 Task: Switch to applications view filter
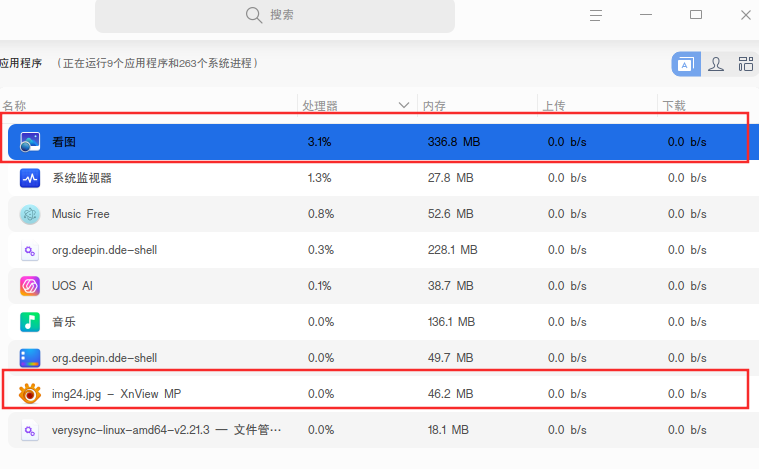point(686,64)
